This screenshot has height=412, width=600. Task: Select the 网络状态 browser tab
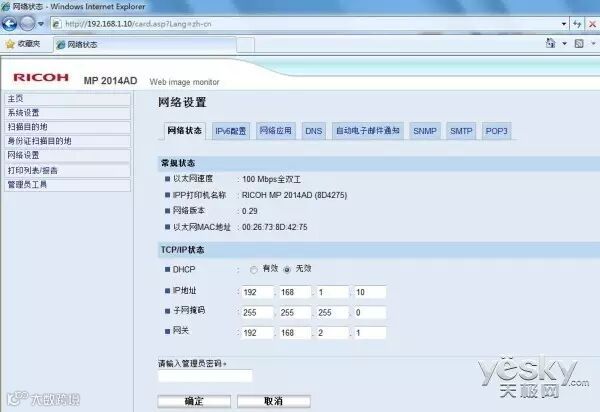[145, 45]
